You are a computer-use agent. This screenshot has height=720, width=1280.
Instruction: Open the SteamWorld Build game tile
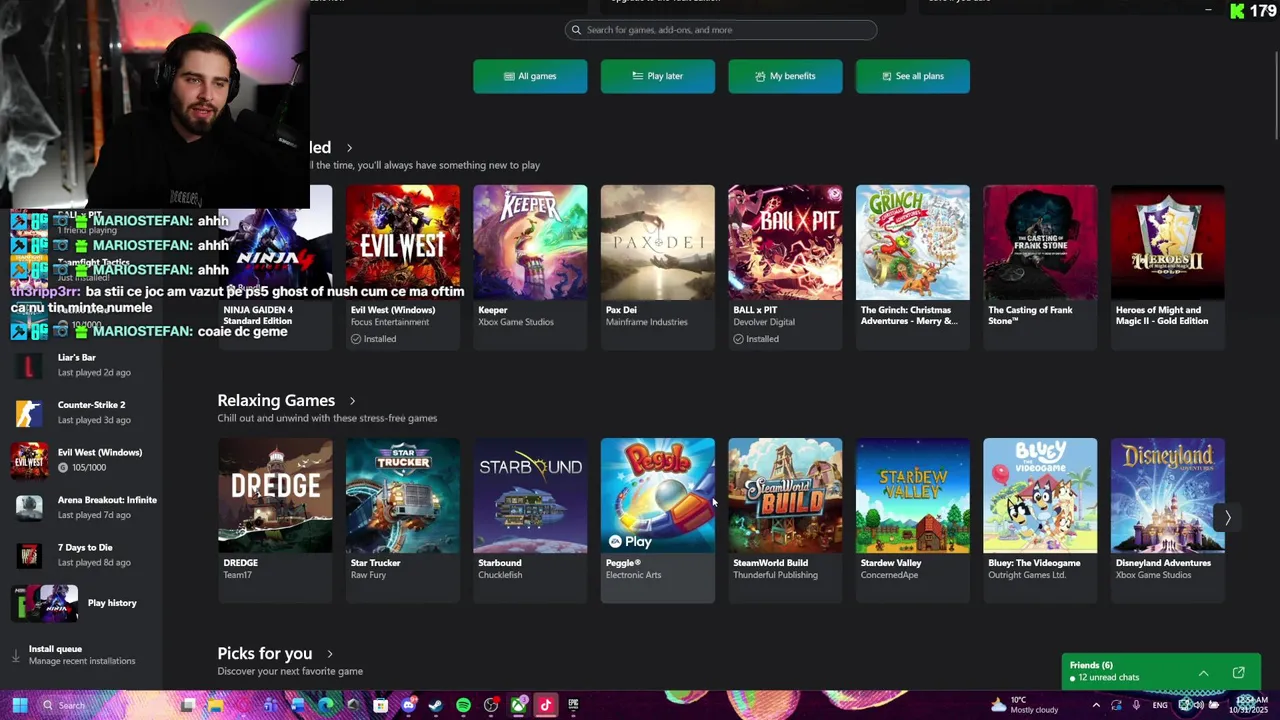[x=785, y=520]
